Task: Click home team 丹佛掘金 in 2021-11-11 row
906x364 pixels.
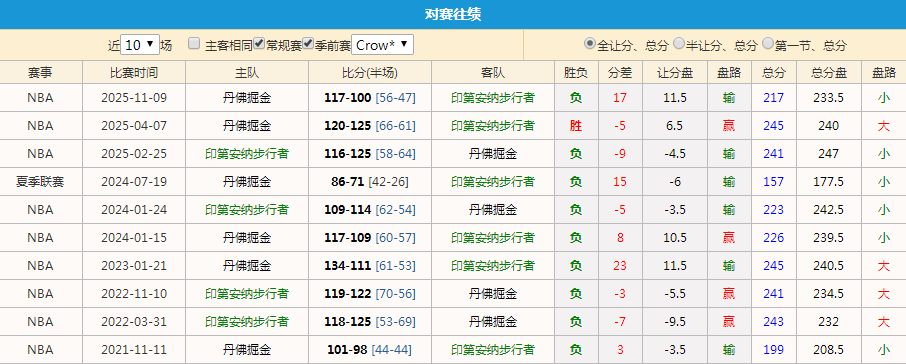Action: 247,350
